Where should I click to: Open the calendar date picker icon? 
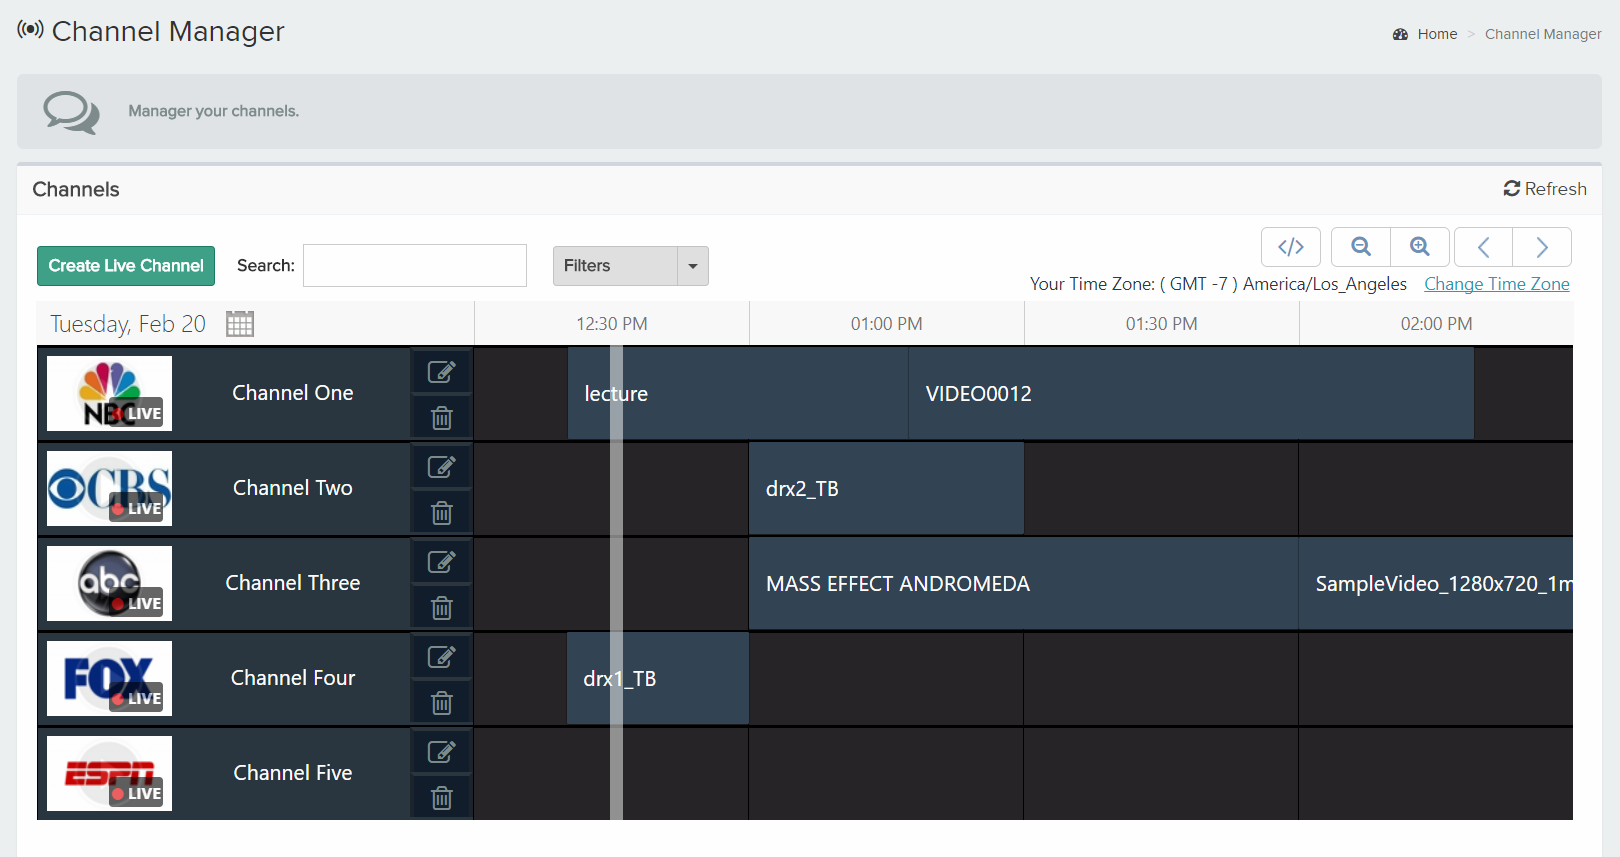[240, 324]
